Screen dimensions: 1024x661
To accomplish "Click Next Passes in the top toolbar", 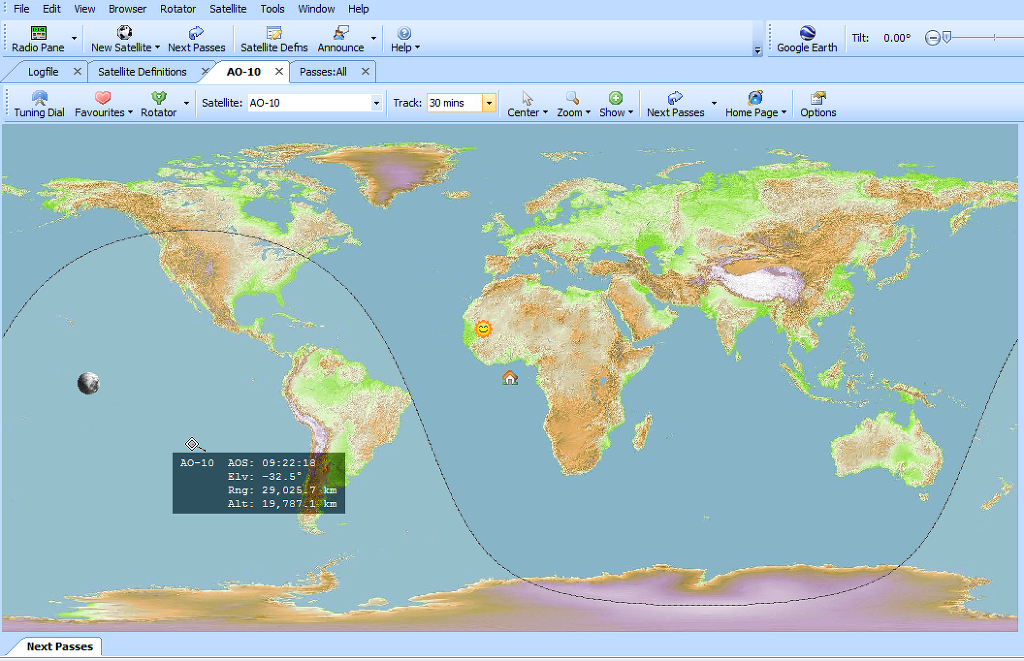I will 196,40.
